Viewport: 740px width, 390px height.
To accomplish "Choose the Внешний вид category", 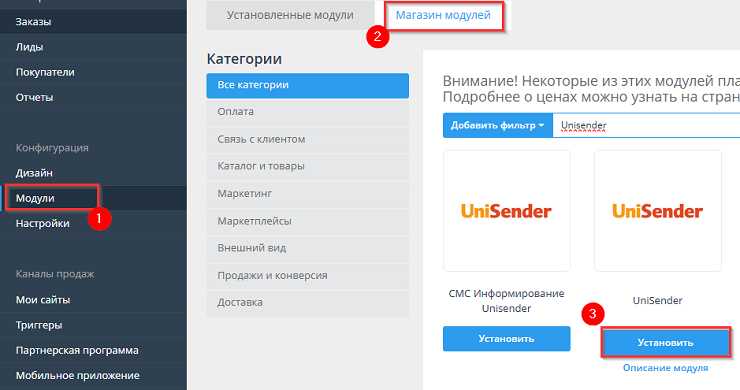I will pyautogui.click(x=308, y=248).
